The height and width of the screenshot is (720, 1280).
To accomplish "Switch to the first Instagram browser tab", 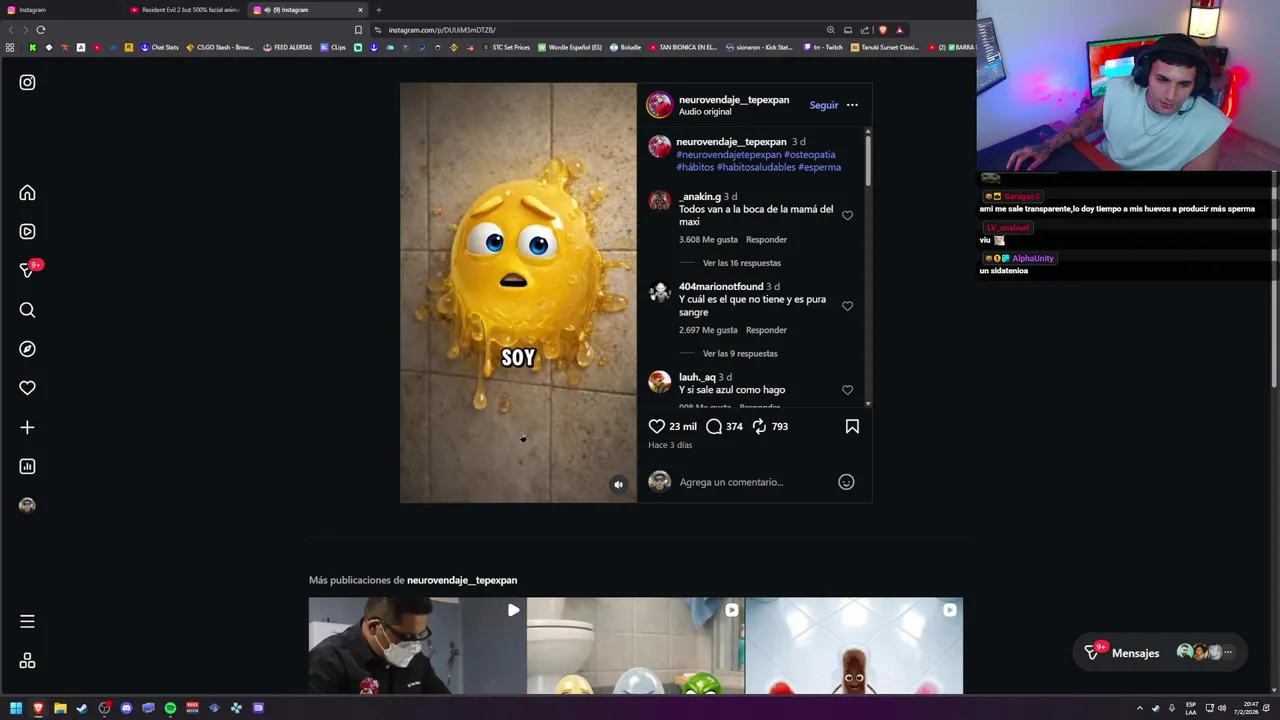I will point(60,10).
